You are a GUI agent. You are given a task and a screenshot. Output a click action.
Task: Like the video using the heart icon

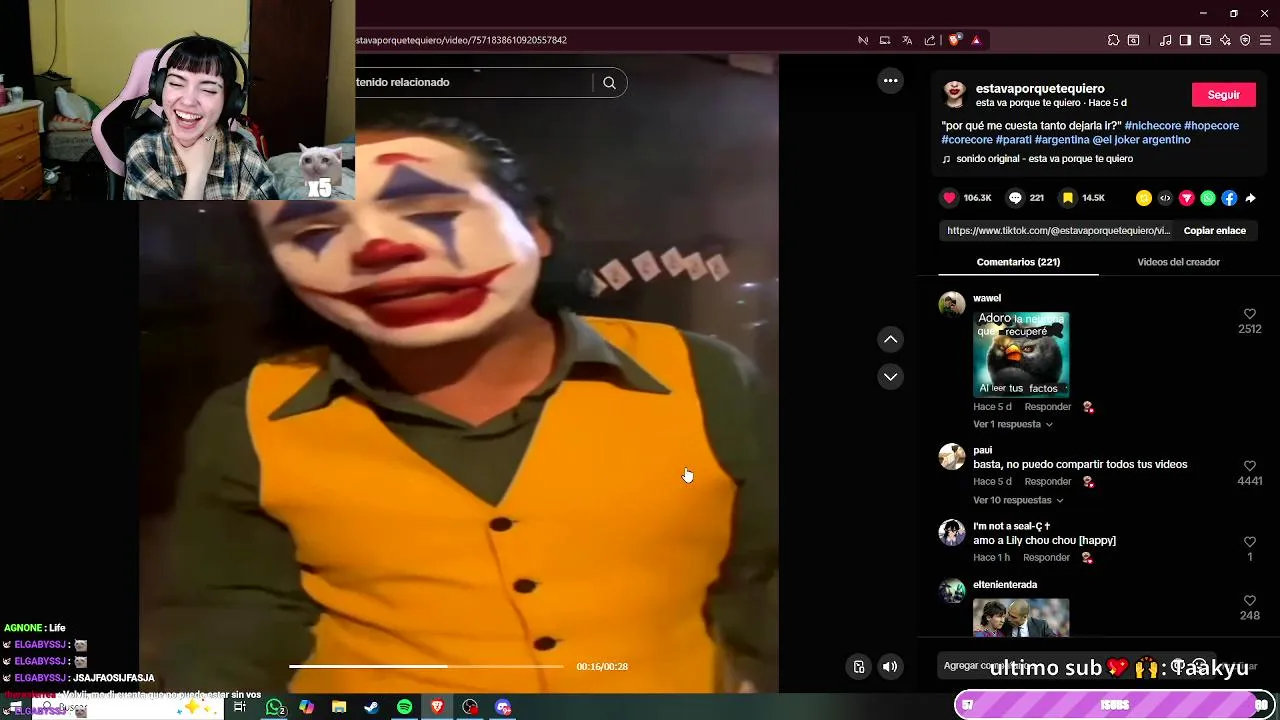click(x=950, y=198)
